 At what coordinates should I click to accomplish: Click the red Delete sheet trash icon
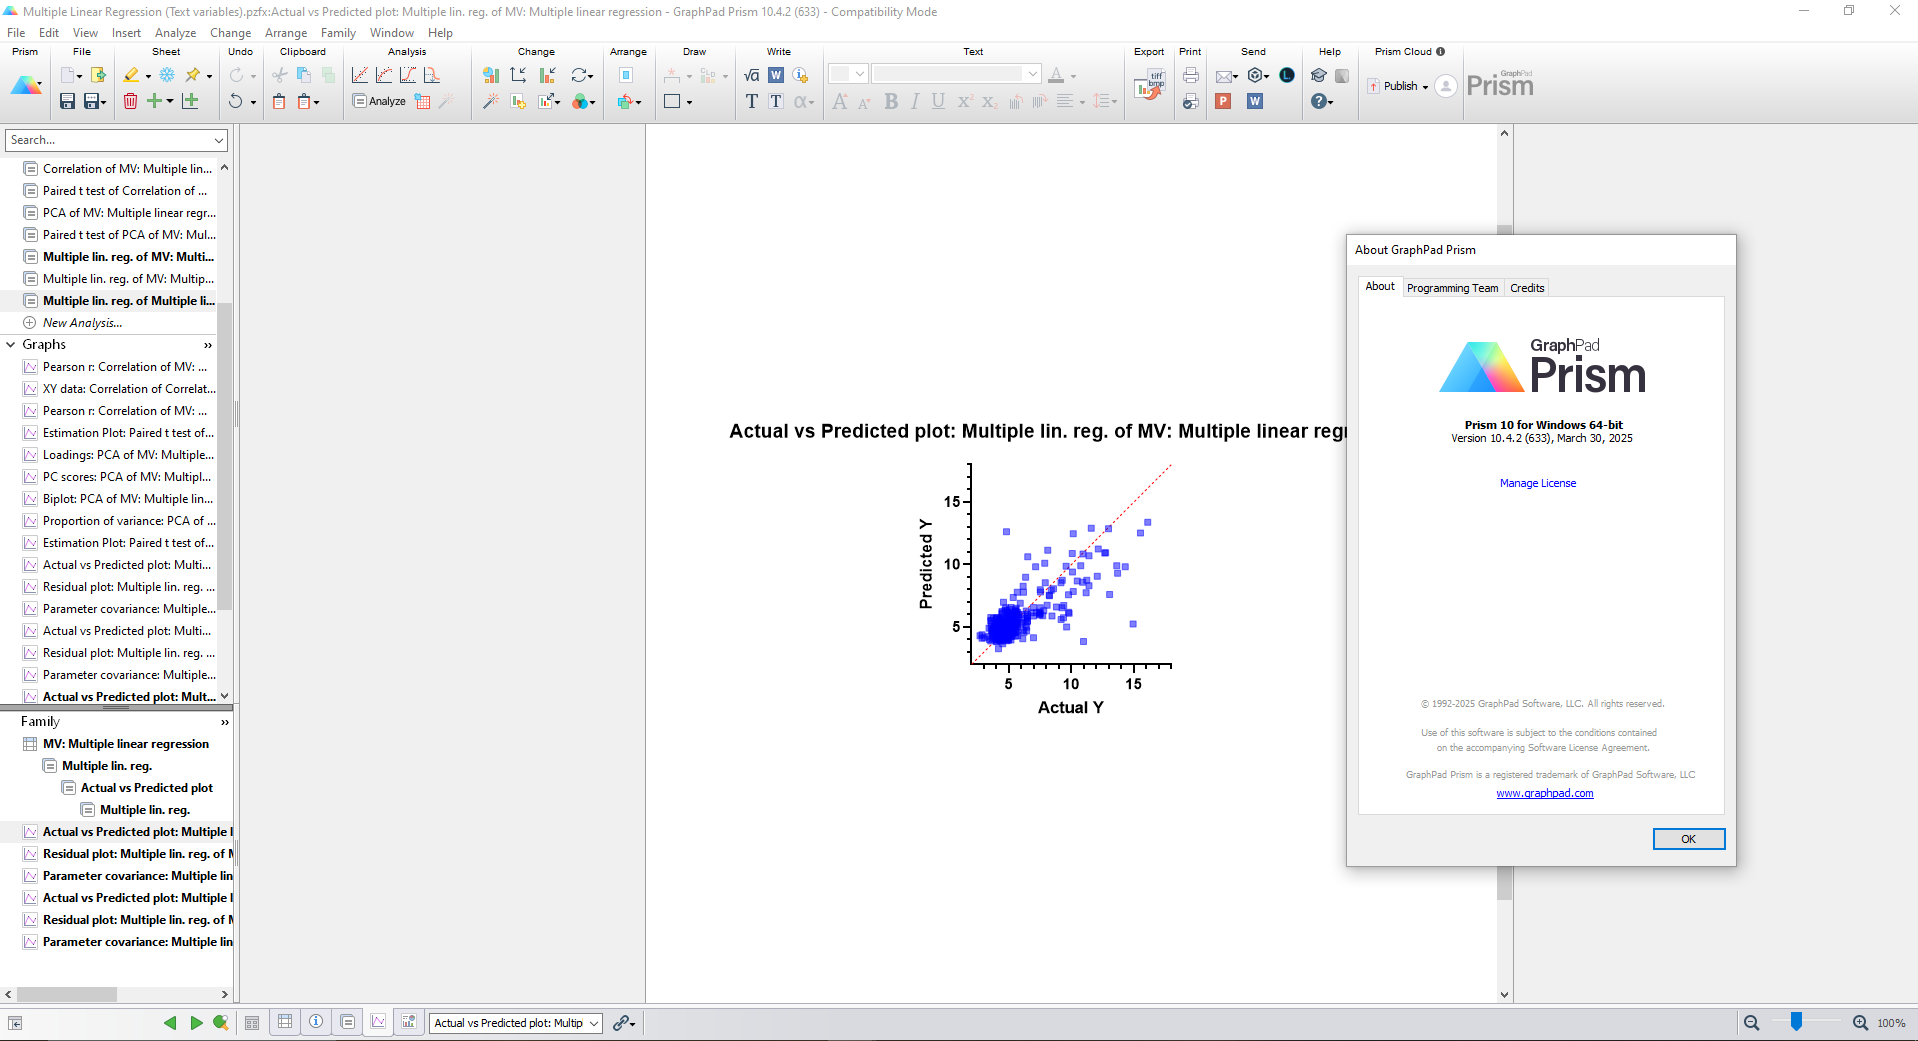coord(130,101)
